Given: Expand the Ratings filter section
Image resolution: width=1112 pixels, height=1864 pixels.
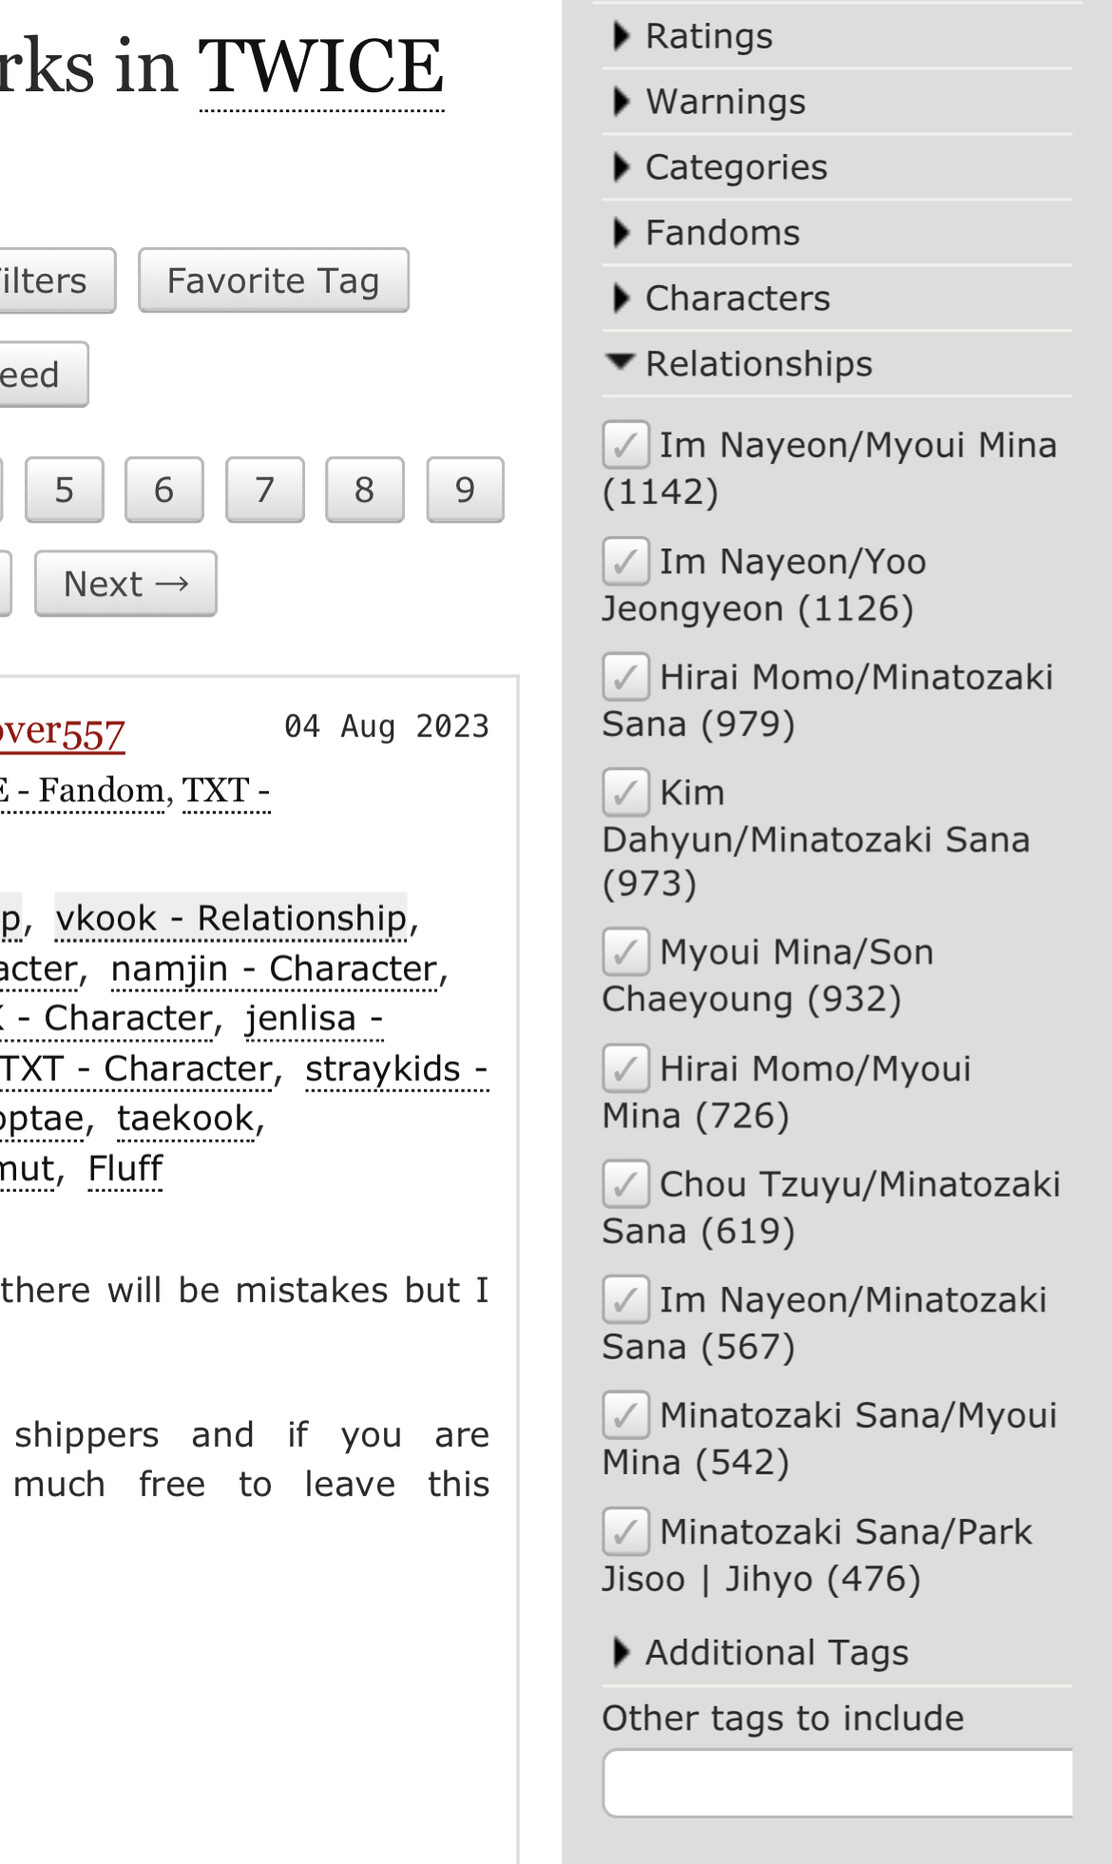Looking at the screenshot, I should coord(708,37).
